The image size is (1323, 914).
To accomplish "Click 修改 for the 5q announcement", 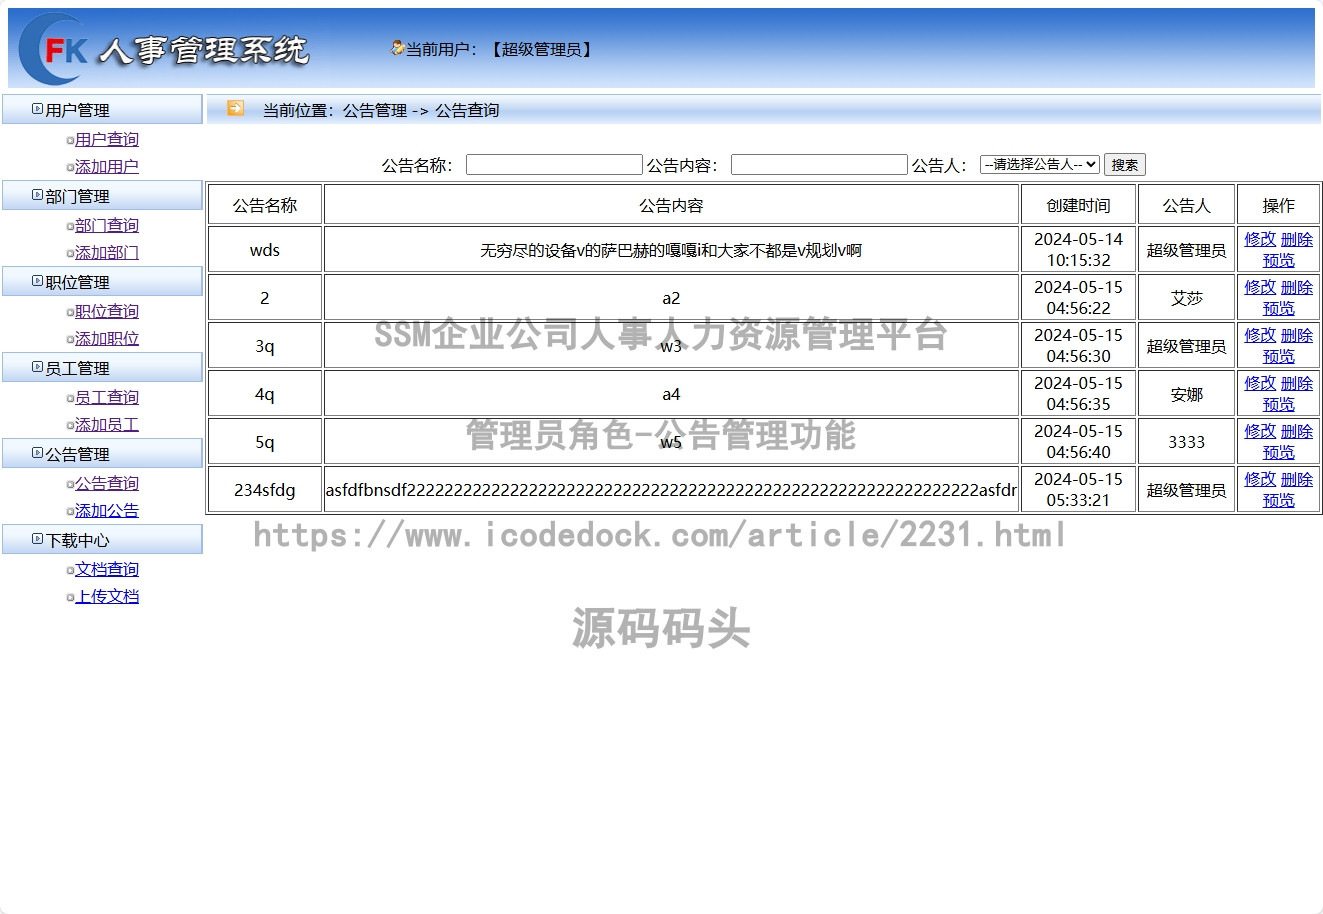I will pos(1260,431).
